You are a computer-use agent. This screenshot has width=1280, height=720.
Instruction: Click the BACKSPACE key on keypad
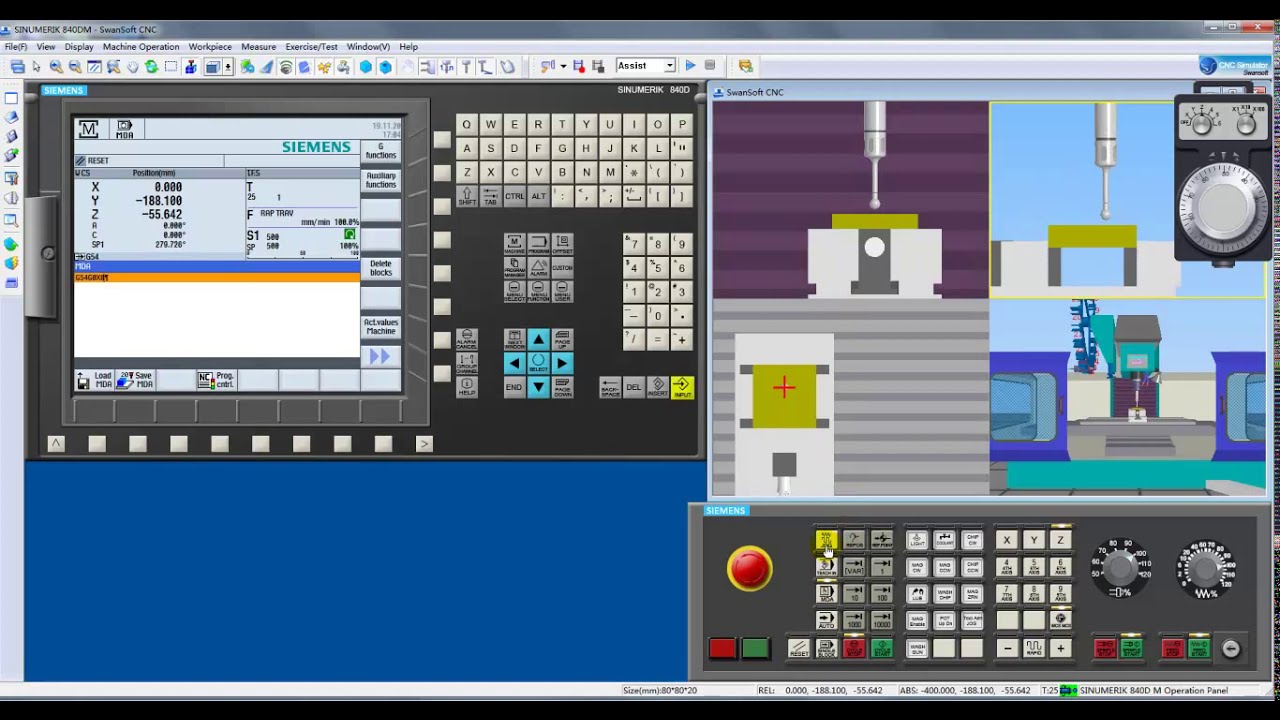point(610,387)
